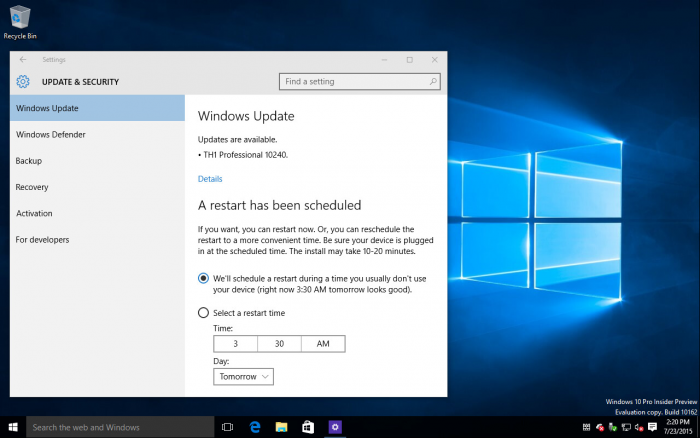Click the Safely Remove Hardware tray icon

point(612,427)
